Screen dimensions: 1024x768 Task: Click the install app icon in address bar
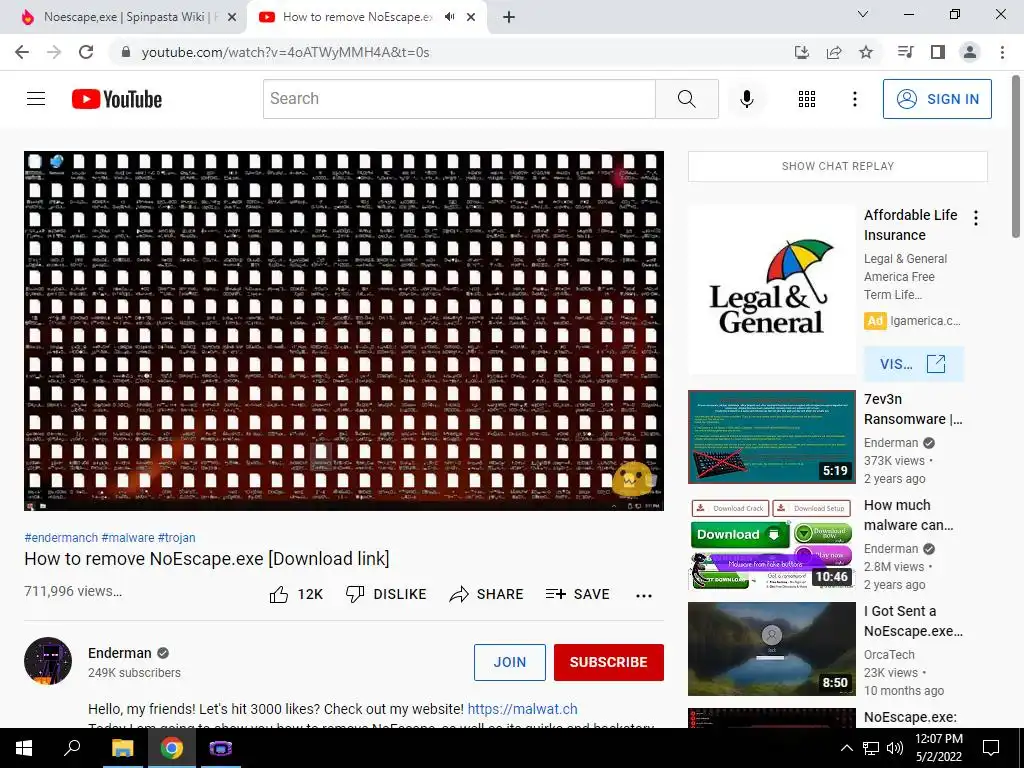tap(802, 52)
